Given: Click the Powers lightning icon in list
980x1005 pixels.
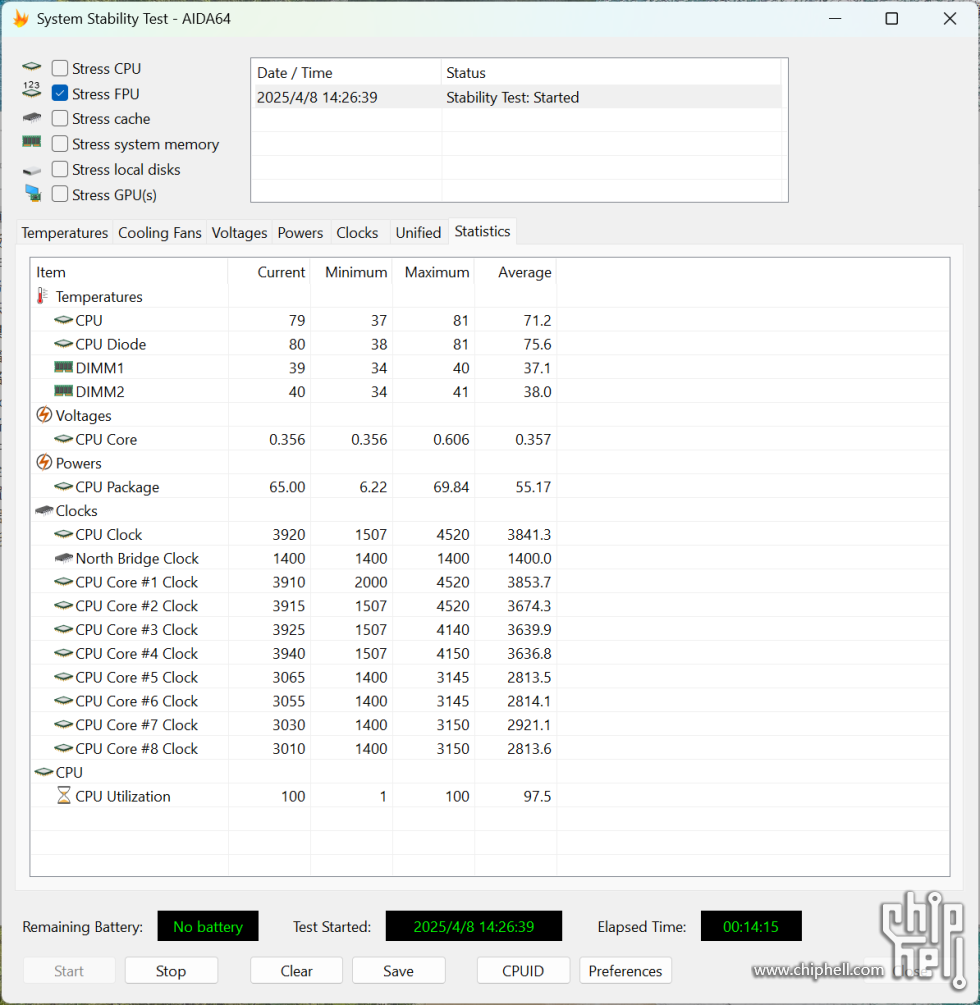Looking at the screenshot, I should point(44,462).
